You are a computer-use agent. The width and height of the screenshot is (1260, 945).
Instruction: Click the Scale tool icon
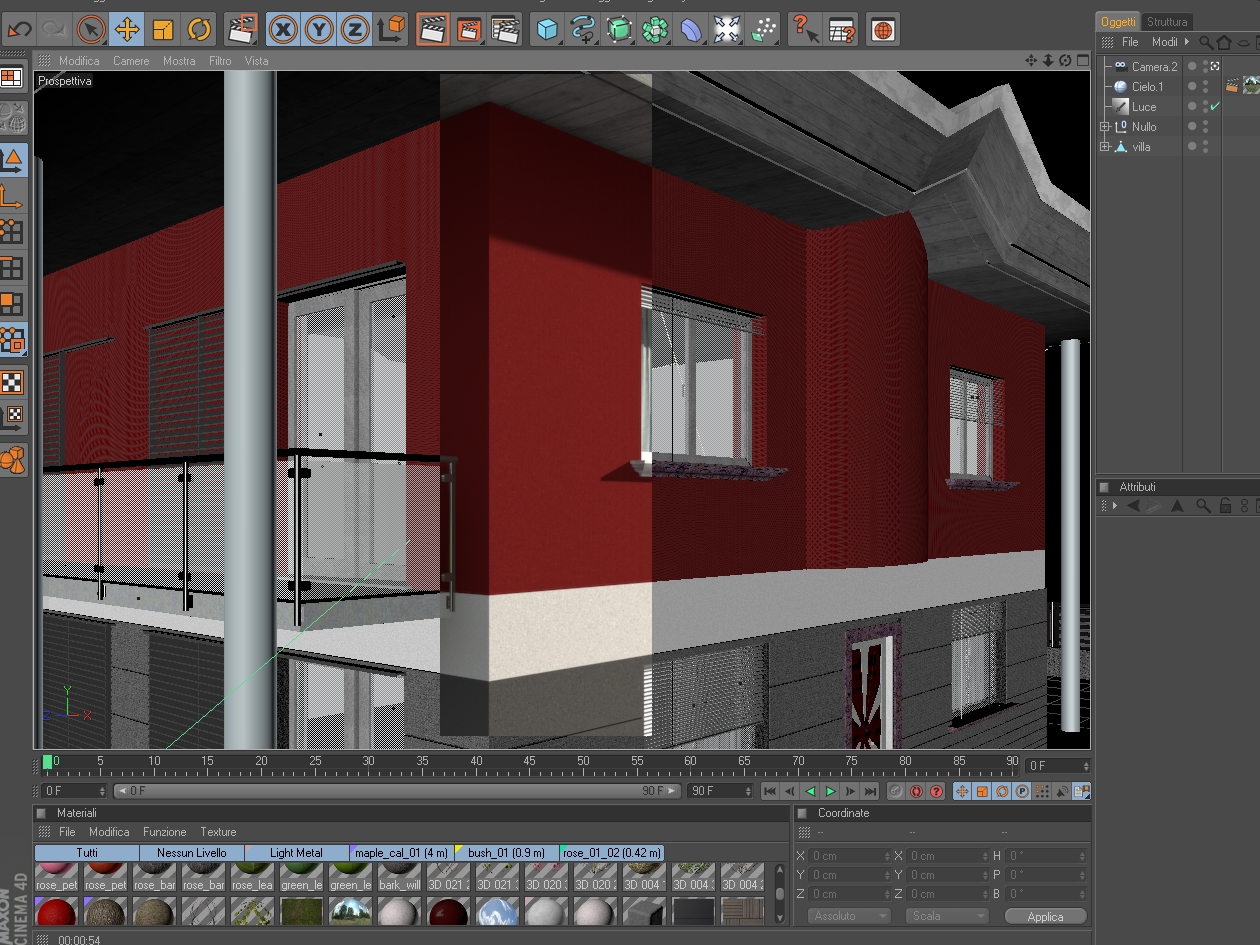[163, 30]
